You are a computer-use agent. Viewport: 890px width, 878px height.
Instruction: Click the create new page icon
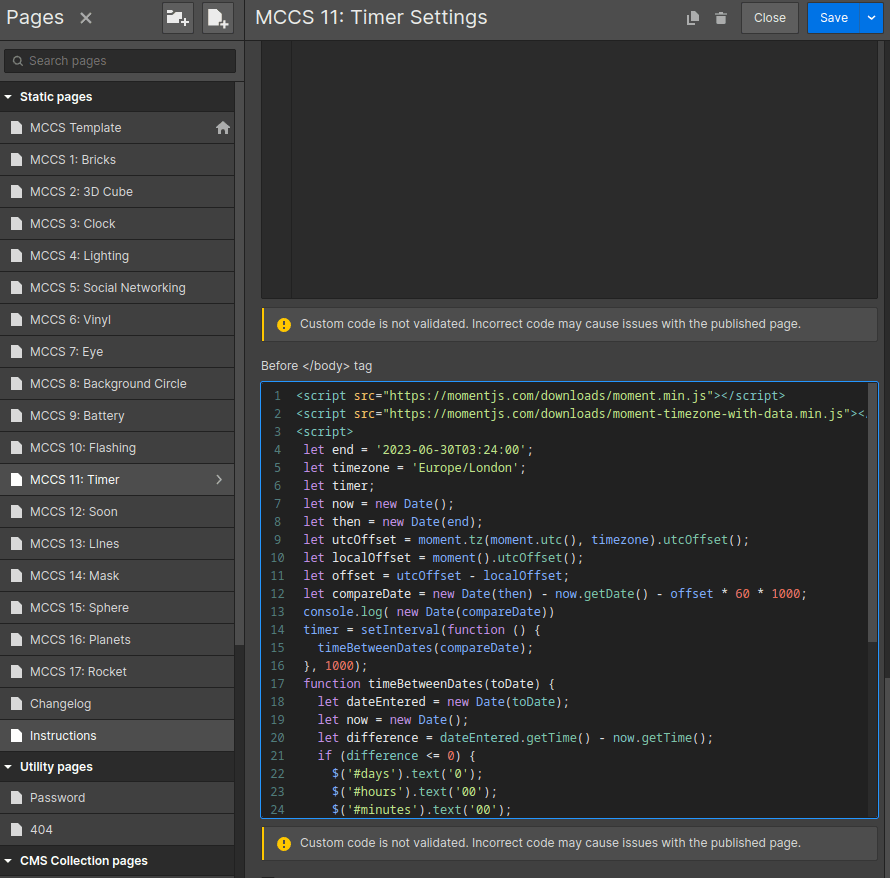tap(218, 18)
